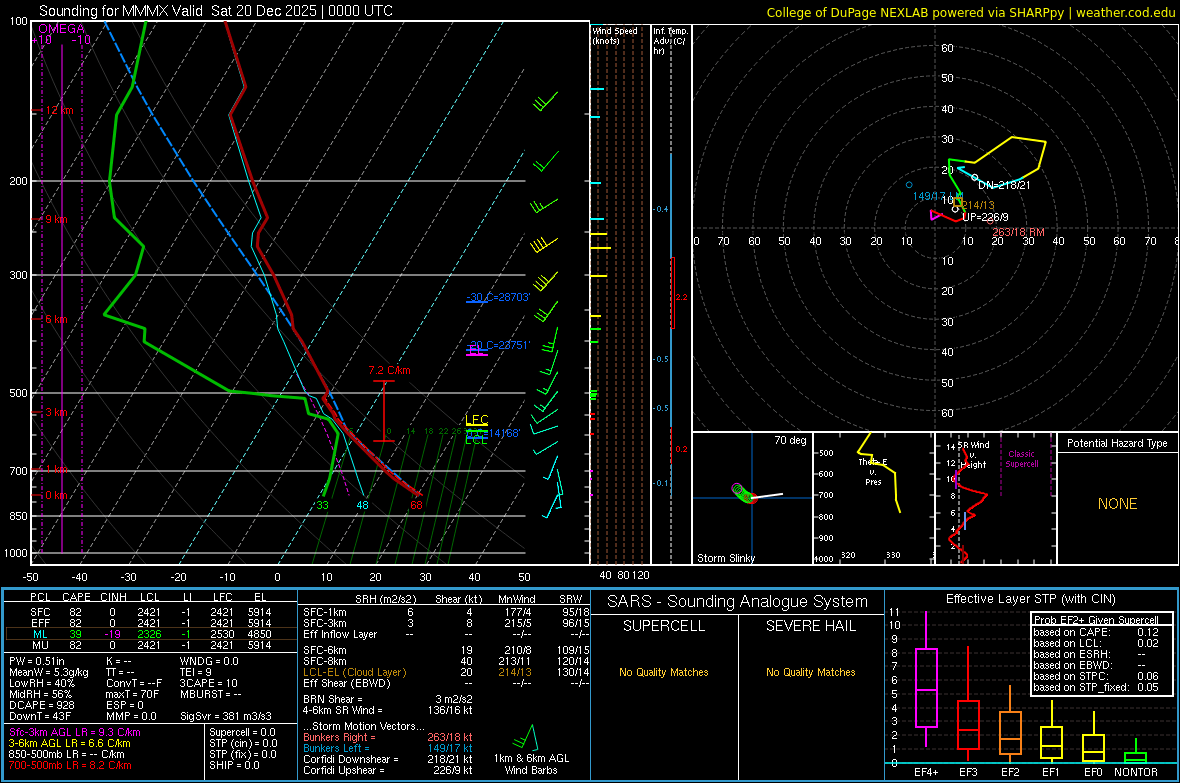The image size is (1180, 783).
Task: Click the 263/18 RM hodograph label
Action: (x=1018, y=232)
